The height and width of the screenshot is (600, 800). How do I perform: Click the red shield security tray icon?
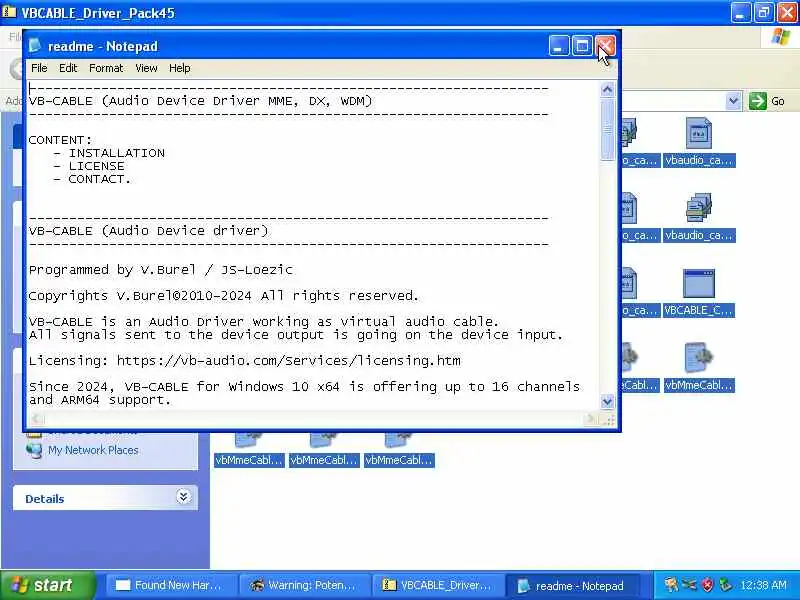707,585
